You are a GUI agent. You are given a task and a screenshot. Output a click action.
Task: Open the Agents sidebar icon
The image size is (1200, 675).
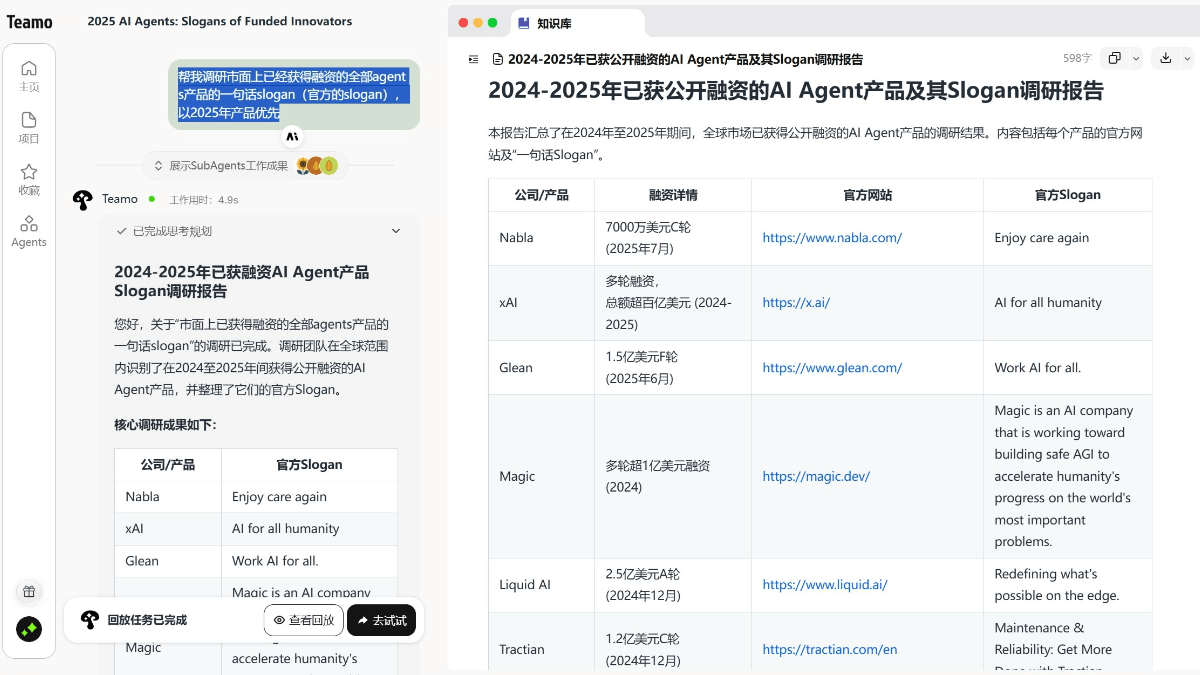coord(29,231)
